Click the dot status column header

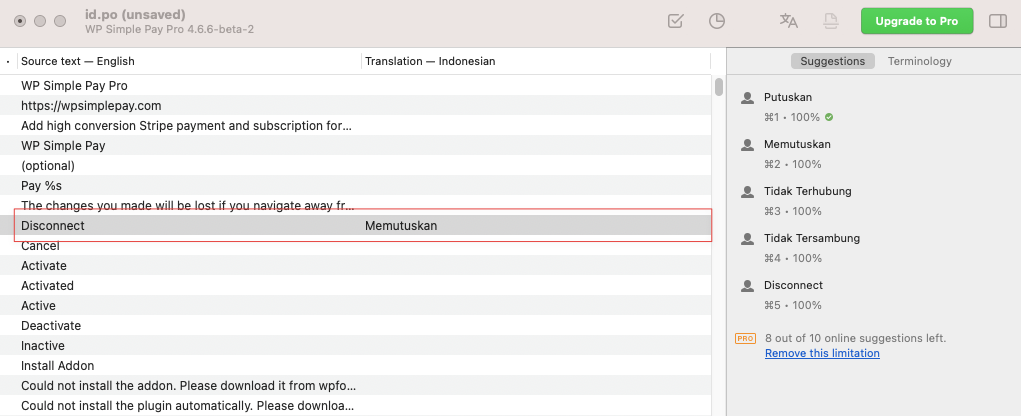[x=8, y=61]
